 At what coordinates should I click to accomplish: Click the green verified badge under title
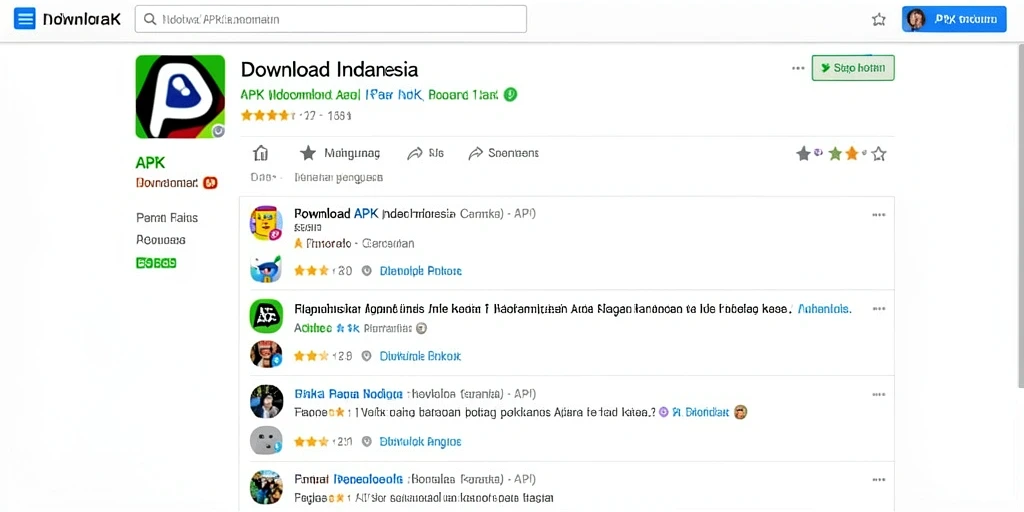(x=511, y=95)
